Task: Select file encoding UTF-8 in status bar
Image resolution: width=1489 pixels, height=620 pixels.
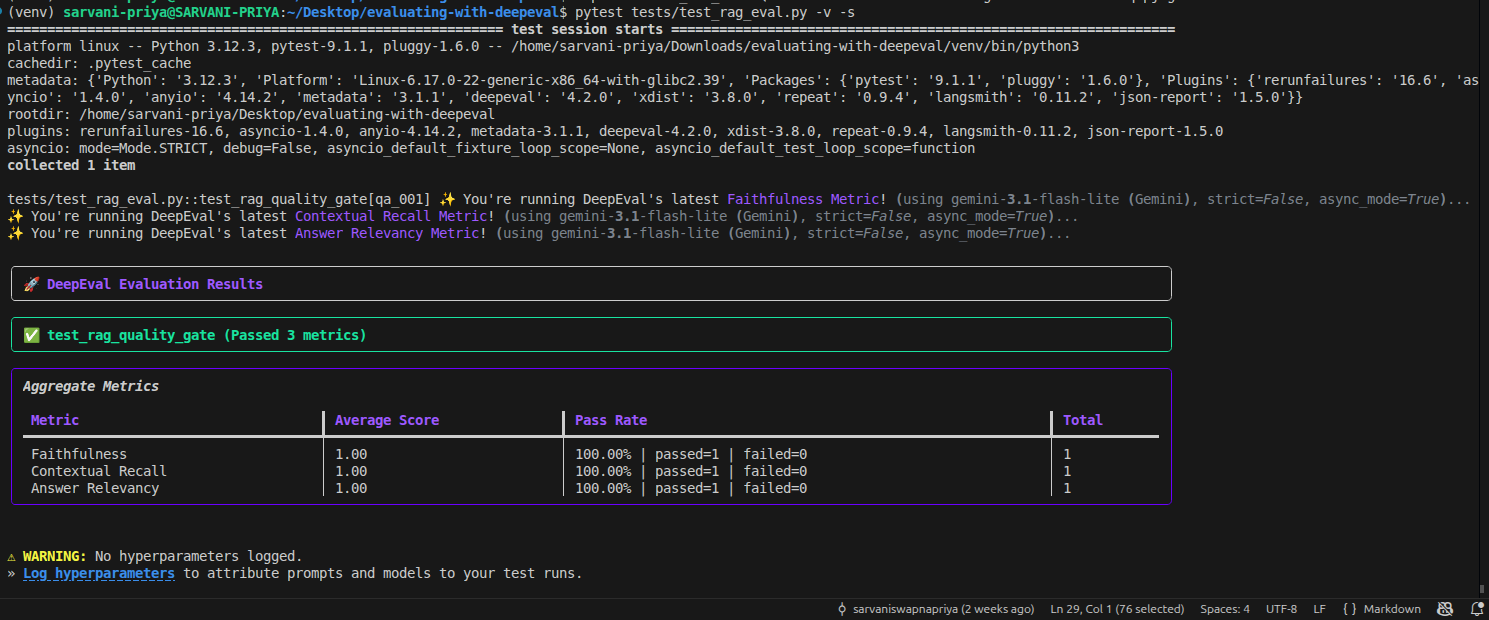Action: (1281, 609)
